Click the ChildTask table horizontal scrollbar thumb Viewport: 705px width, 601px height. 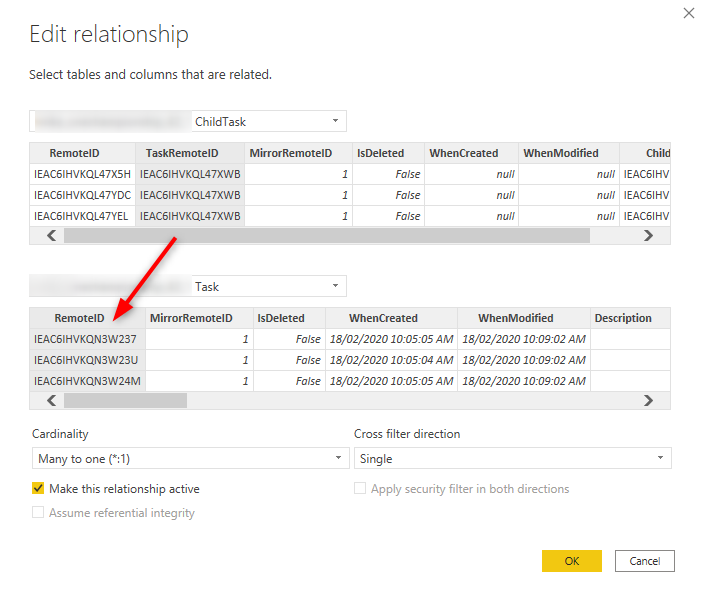tap(327, 236)
